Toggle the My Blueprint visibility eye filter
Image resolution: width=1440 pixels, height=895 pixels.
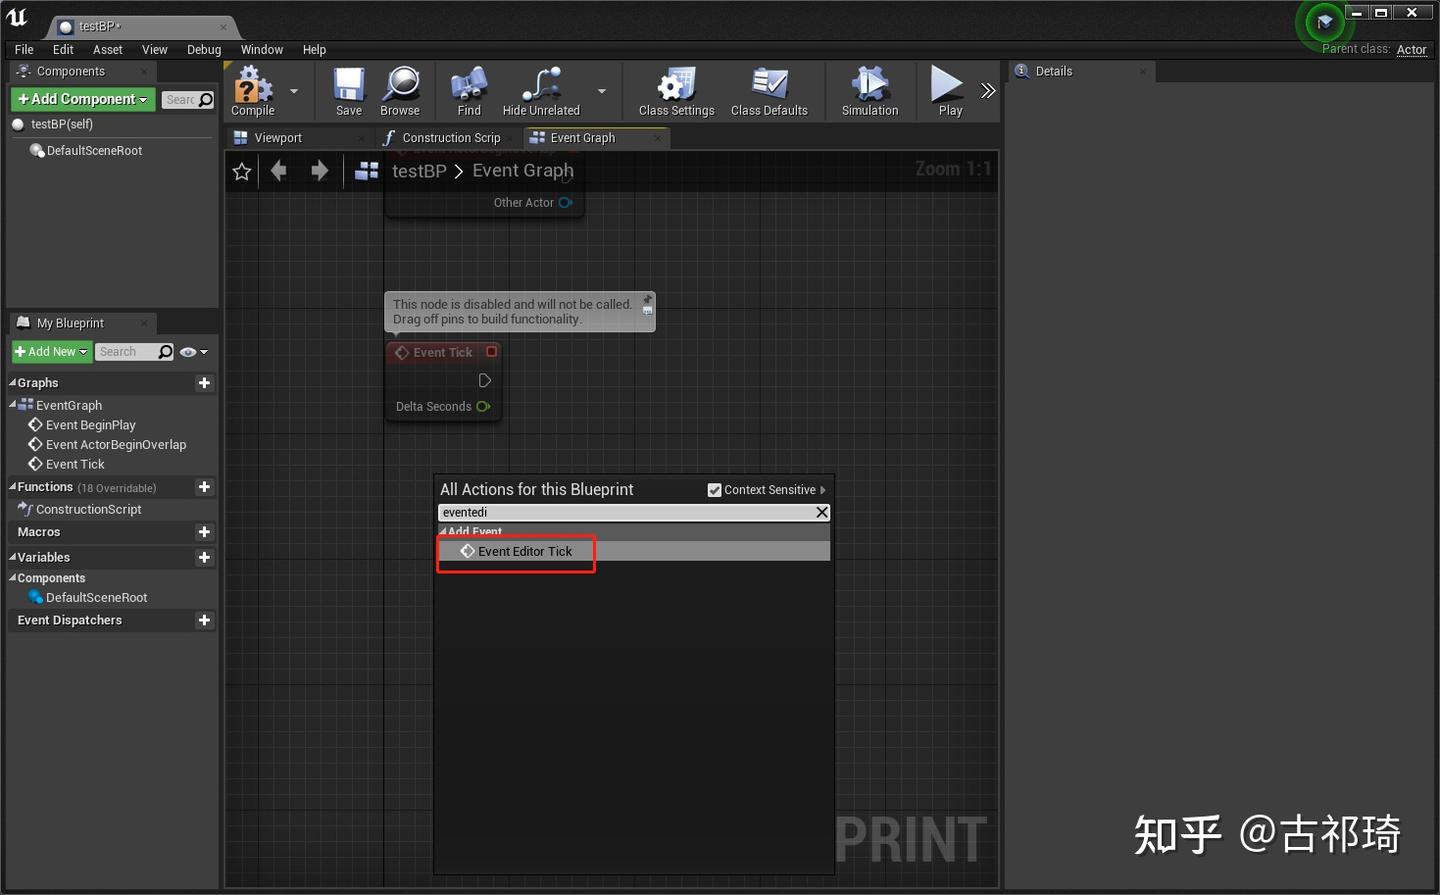click(186, 351)
